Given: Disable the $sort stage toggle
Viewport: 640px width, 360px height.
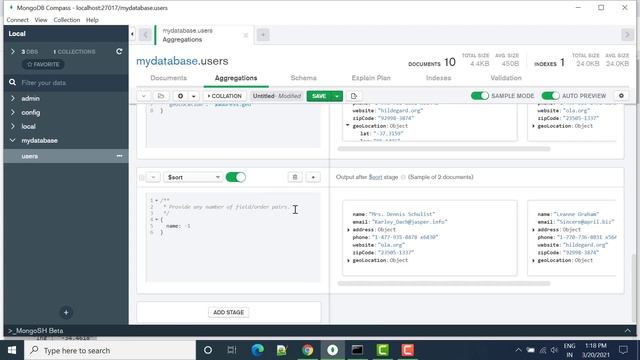Looking at the screenshot, I should [x=236, y=177].
